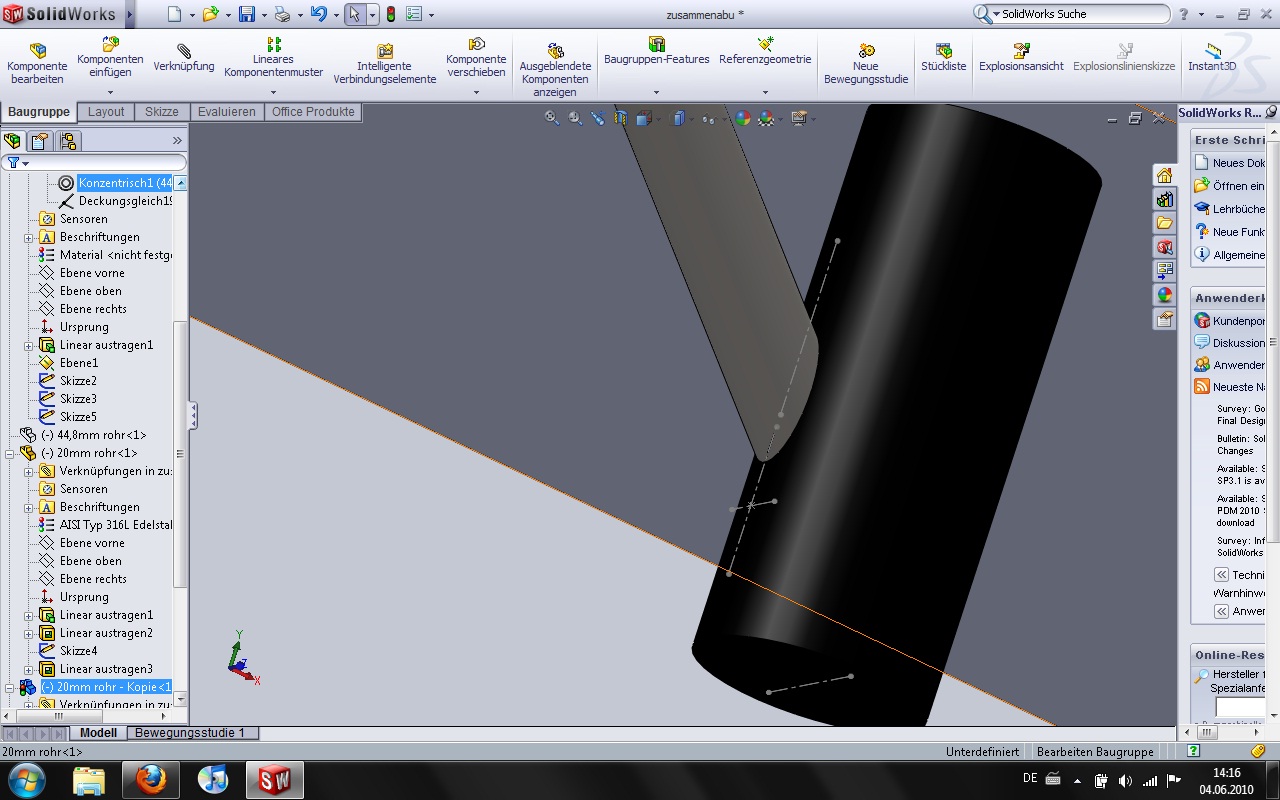1280x800 pixels.
Task: Open the Stückliste tool
Action: point(943,57)
